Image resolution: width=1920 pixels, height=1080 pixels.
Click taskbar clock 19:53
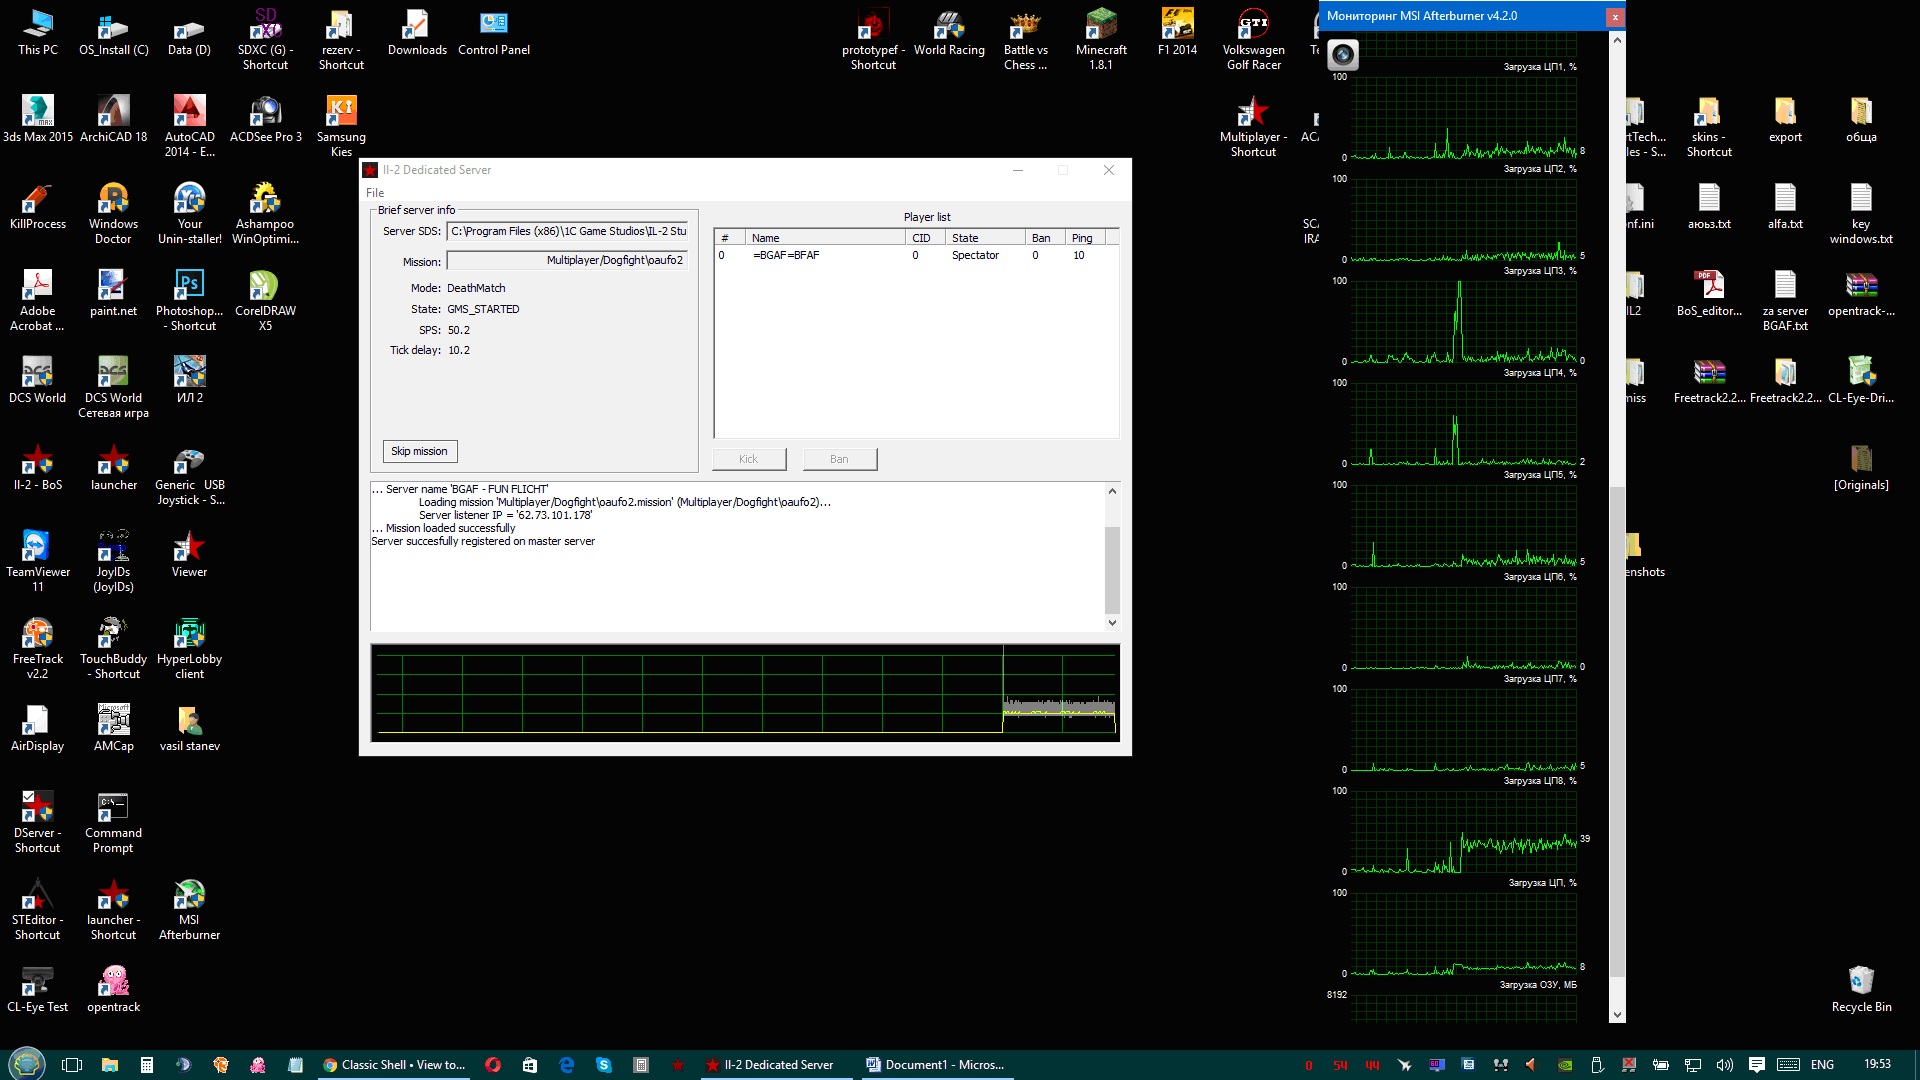[x=1877, y=1065]
